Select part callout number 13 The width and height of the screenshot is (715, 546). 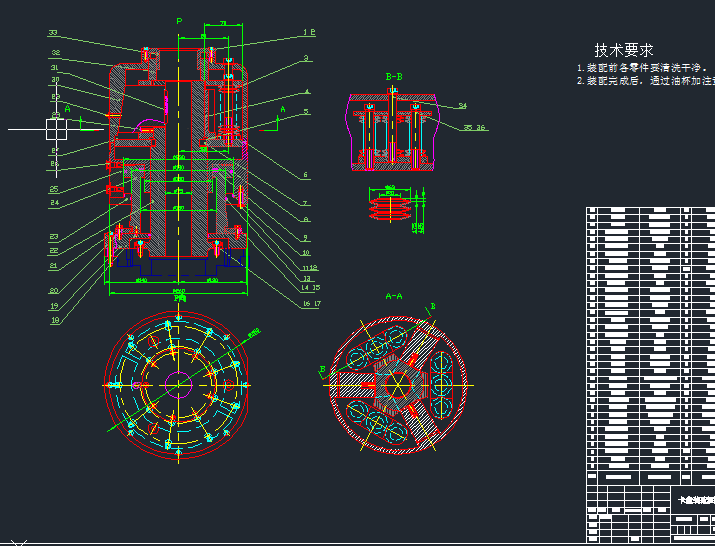pos(305,278)
